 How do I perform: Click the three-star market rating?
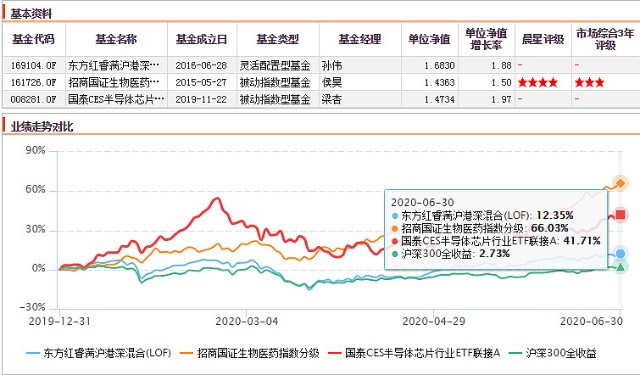click(x=589, y=83)
